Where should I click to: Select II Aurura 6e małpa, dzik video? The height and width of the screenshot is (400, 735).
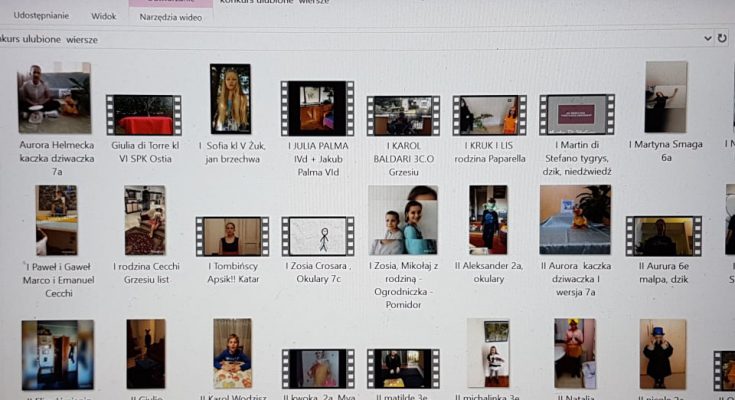coord(664,236)
